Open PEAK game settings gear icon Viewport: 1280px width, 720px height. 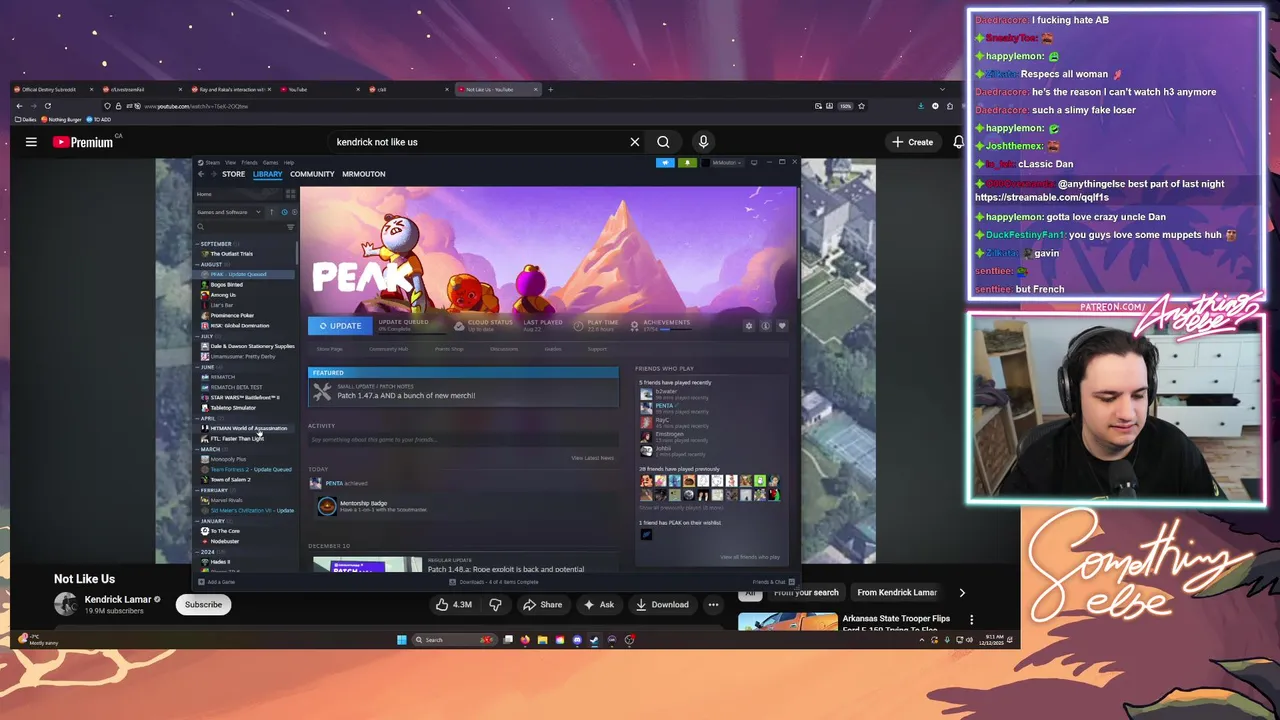tap(748, 326)
